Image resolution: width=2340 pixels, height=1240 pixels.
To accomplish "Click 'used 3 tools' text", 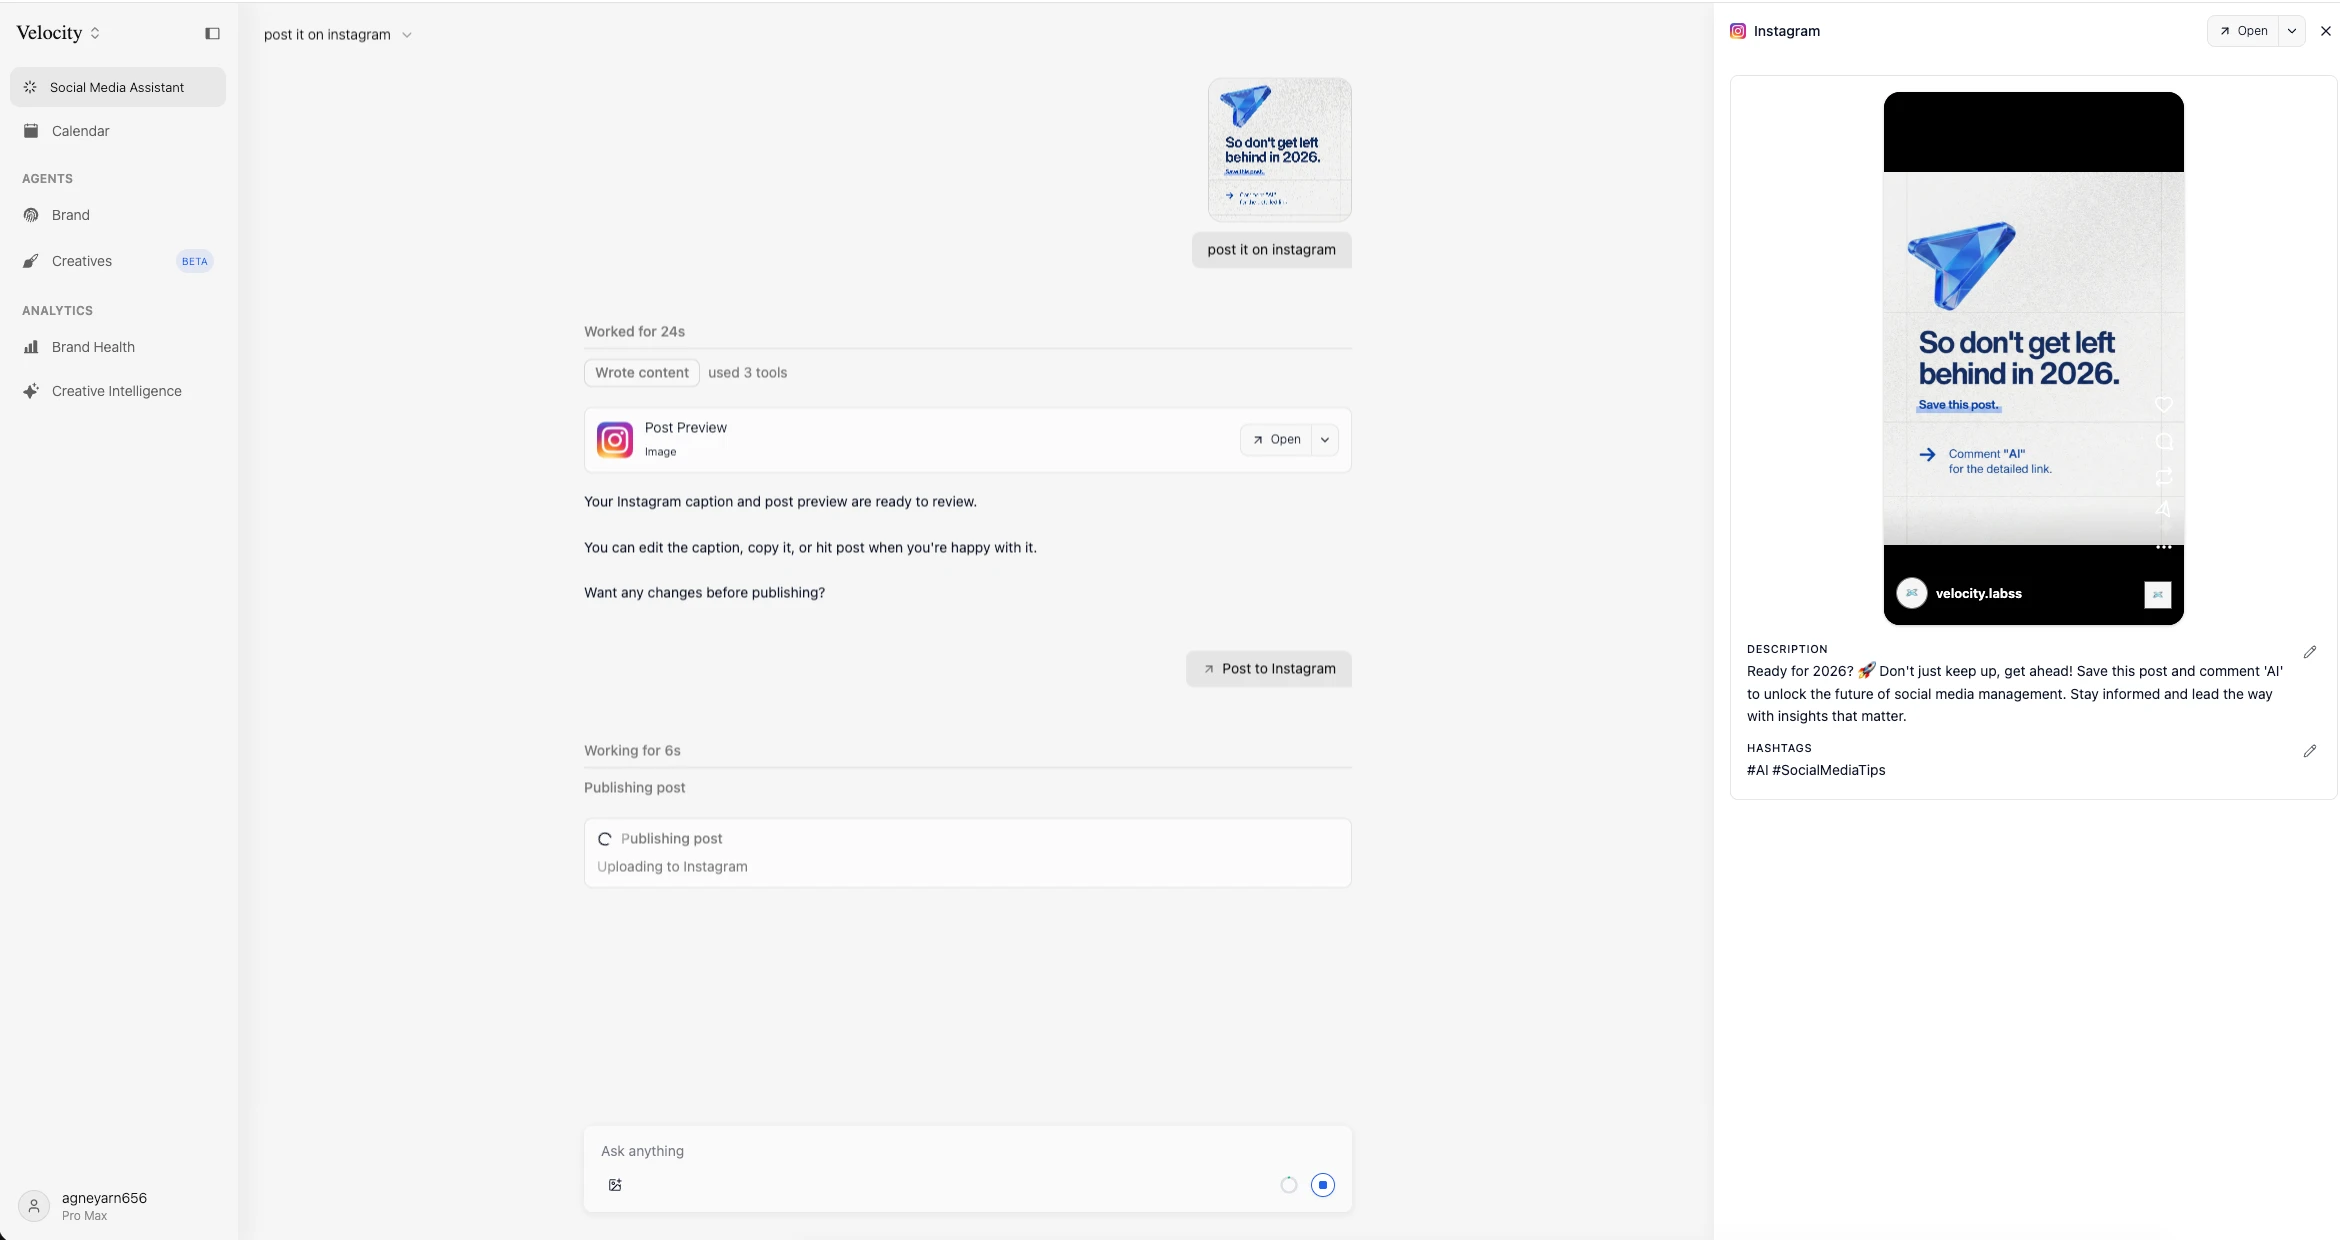I will [748, 373].
